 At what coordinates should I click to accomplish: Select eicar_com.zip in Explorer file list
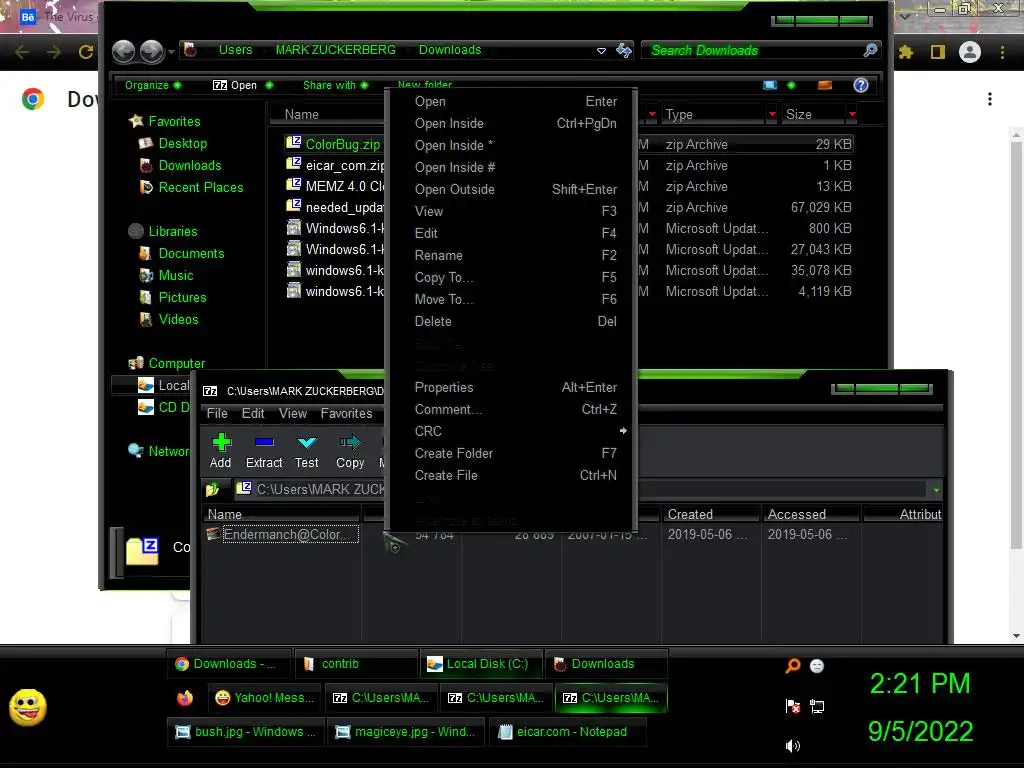tap(345, 165)
